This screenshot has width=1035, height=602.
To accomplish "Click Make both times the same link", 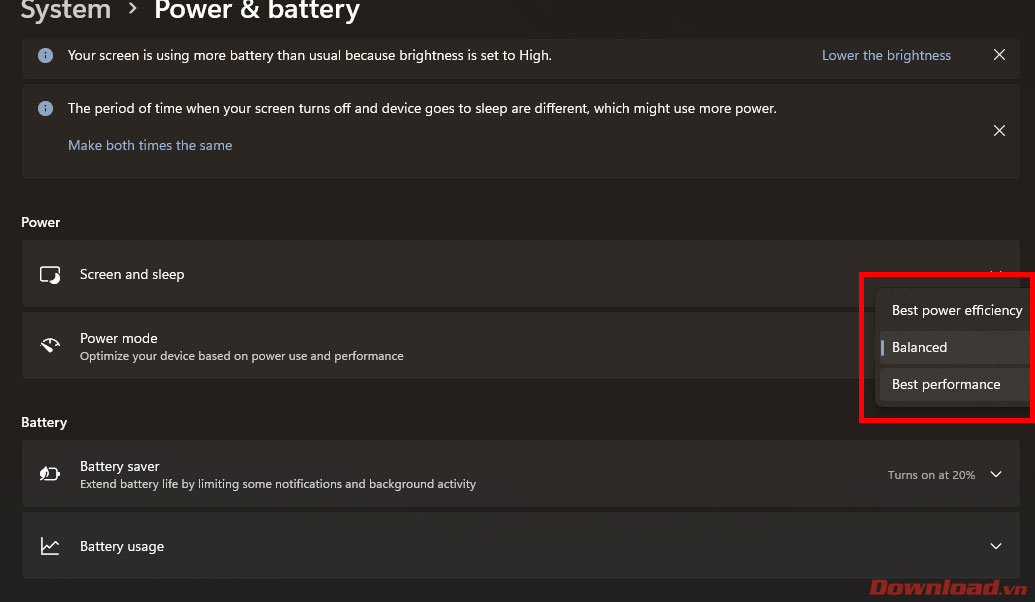I will pos(150,146).
